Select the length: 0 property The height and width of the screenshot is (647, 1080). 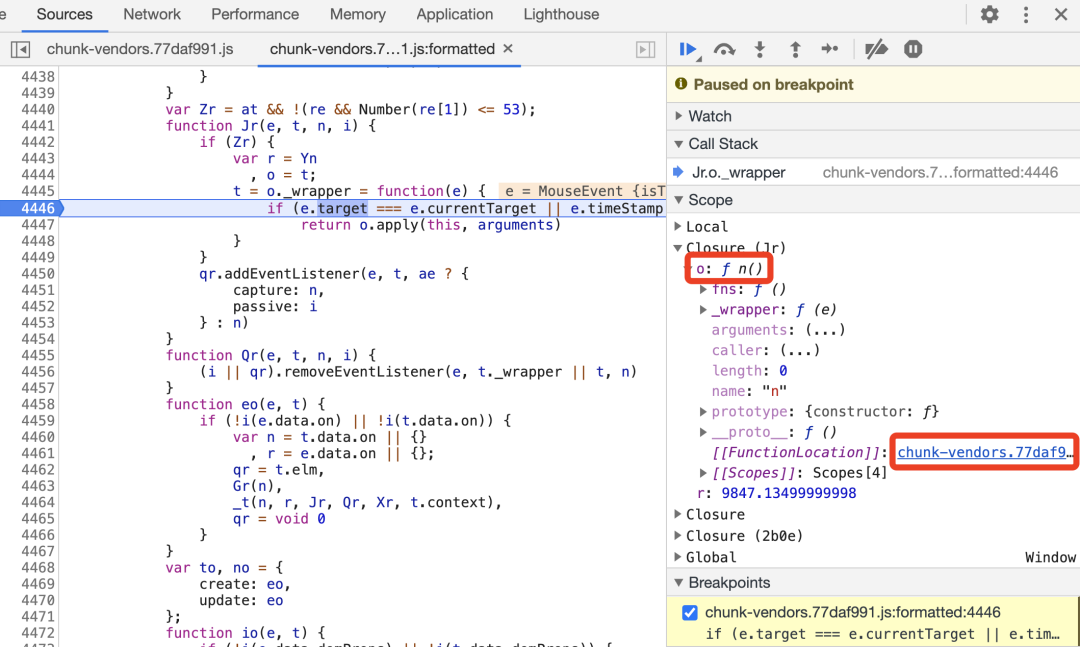point(749,371)
